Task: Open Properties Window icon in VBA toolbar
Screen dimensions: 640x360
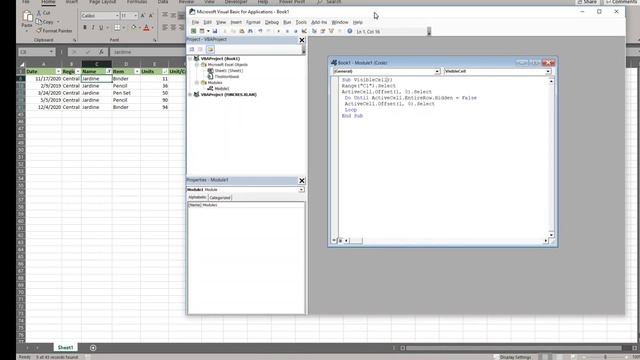Action: coord(323,31)
